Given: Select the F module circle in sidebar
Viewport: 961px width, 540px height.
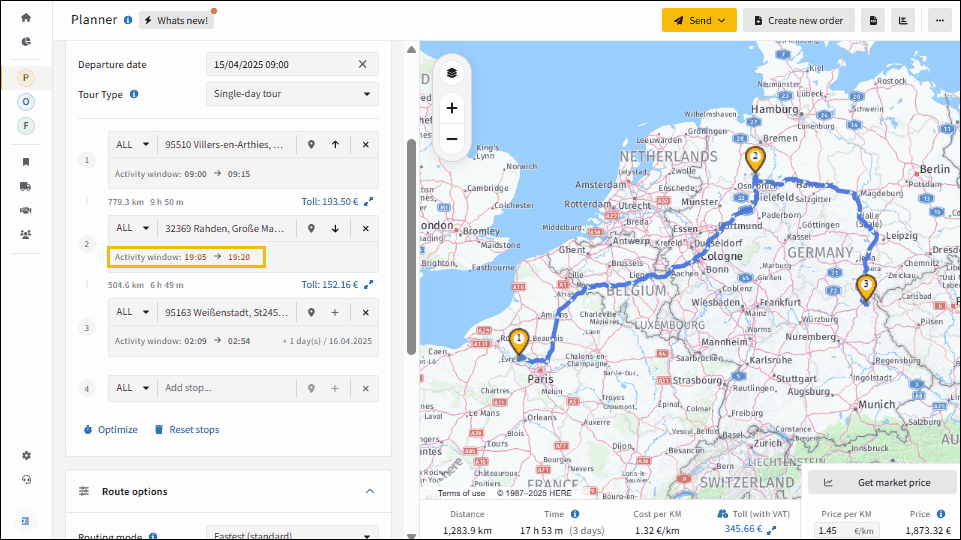Looking at the screenshot, I should click(x=26, y=126).
